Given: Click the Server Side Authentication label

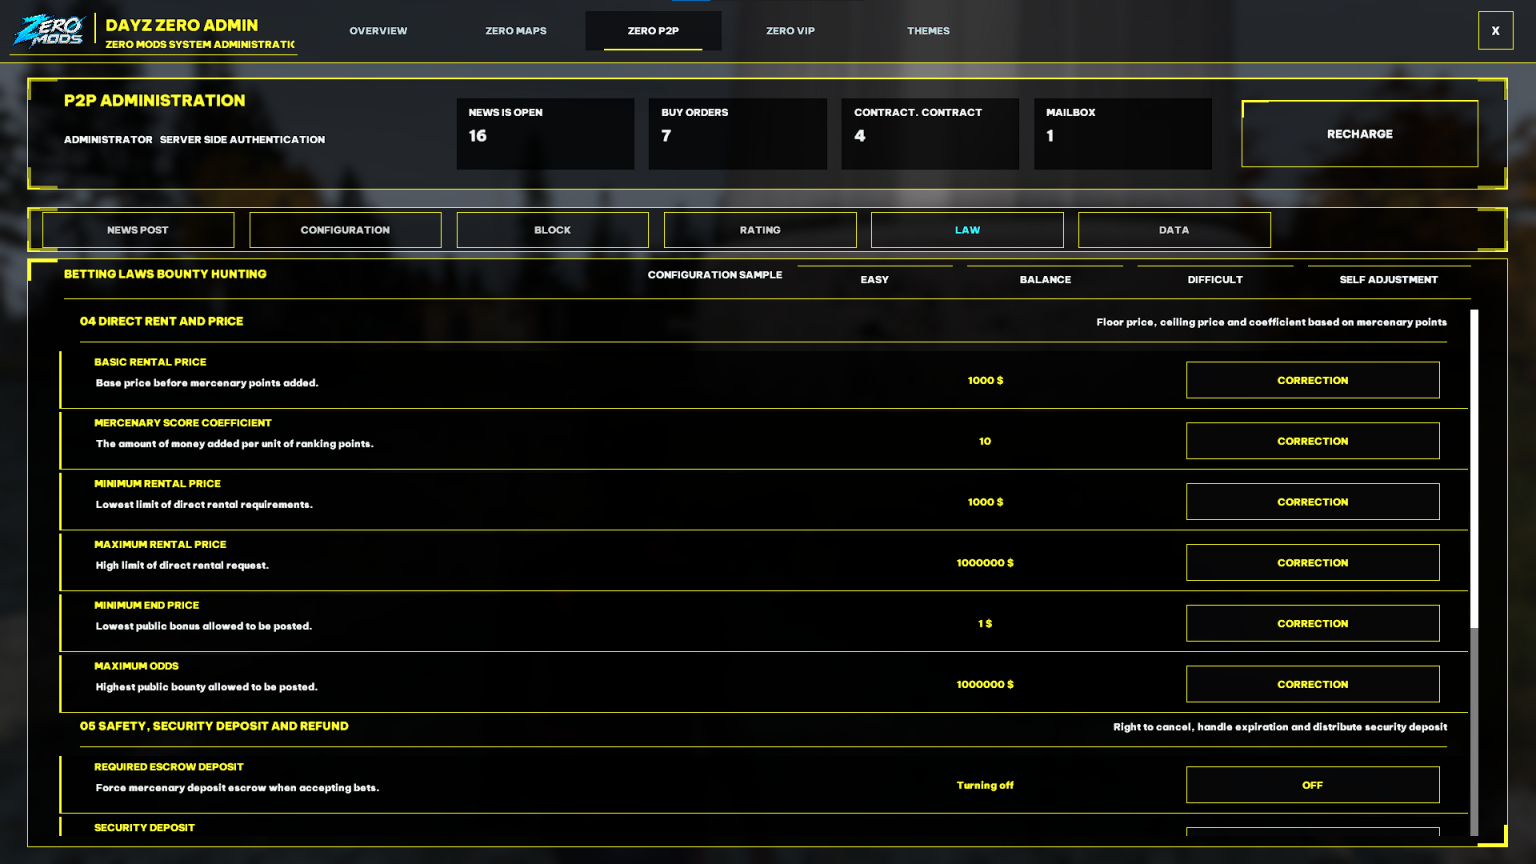Looking at the screenshot, I should (242, 140).
